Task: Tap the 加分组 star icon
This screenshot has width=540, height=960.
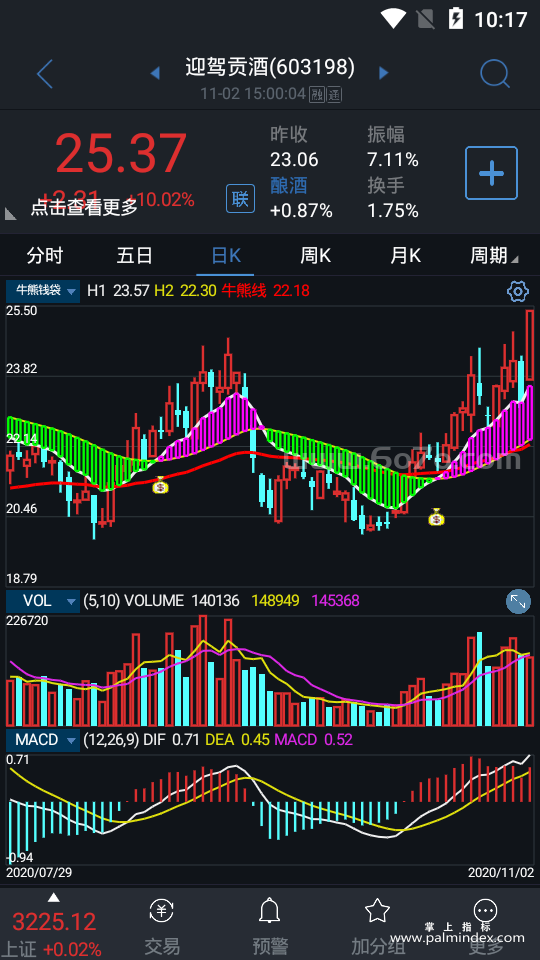Action: [x=377, y=911]
